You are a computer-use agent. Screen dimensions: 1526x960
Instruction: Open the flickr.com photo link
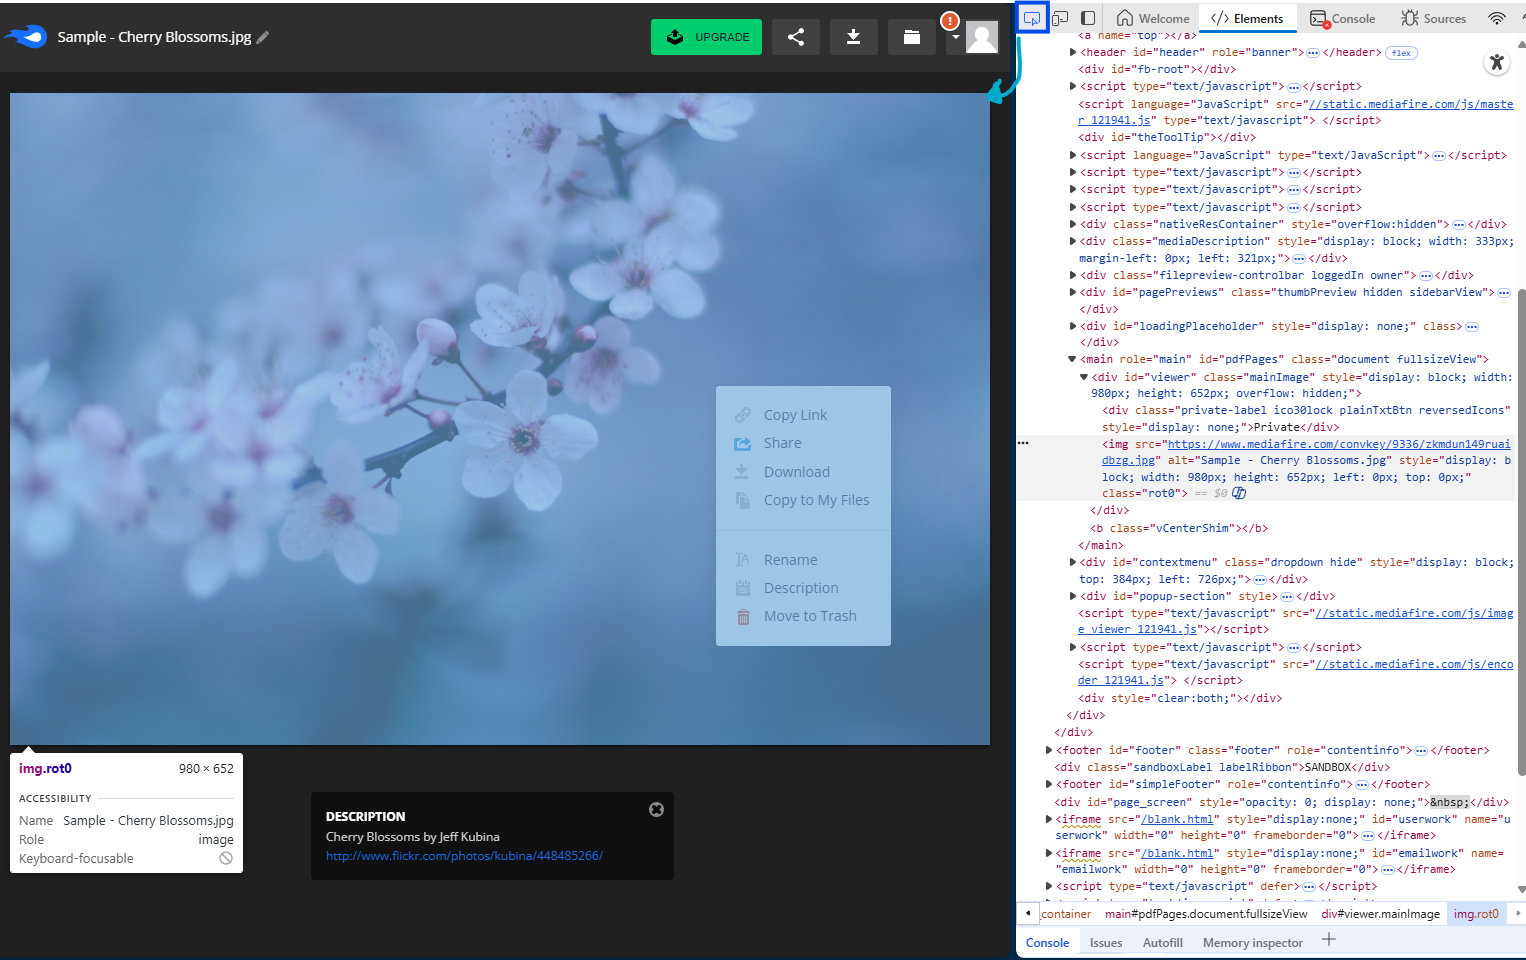464,856
